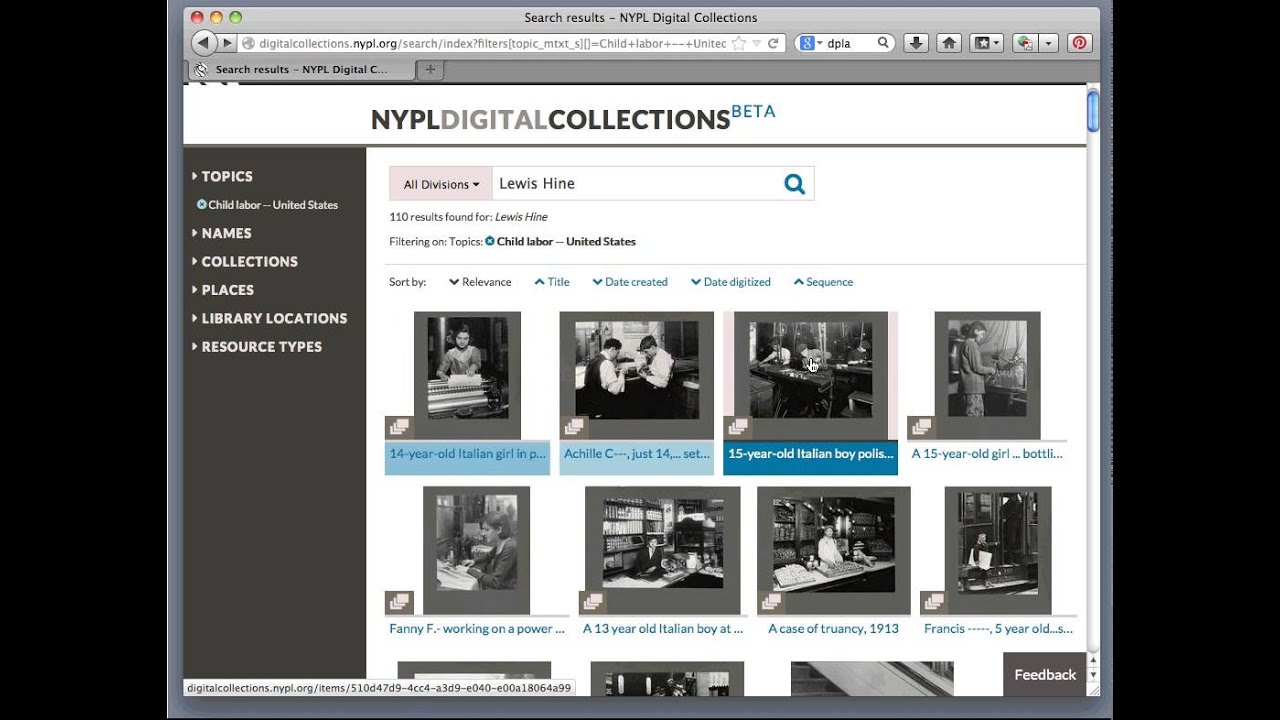Open the 15-year-old girl bottling thumbnail

(x=987, y=375)
